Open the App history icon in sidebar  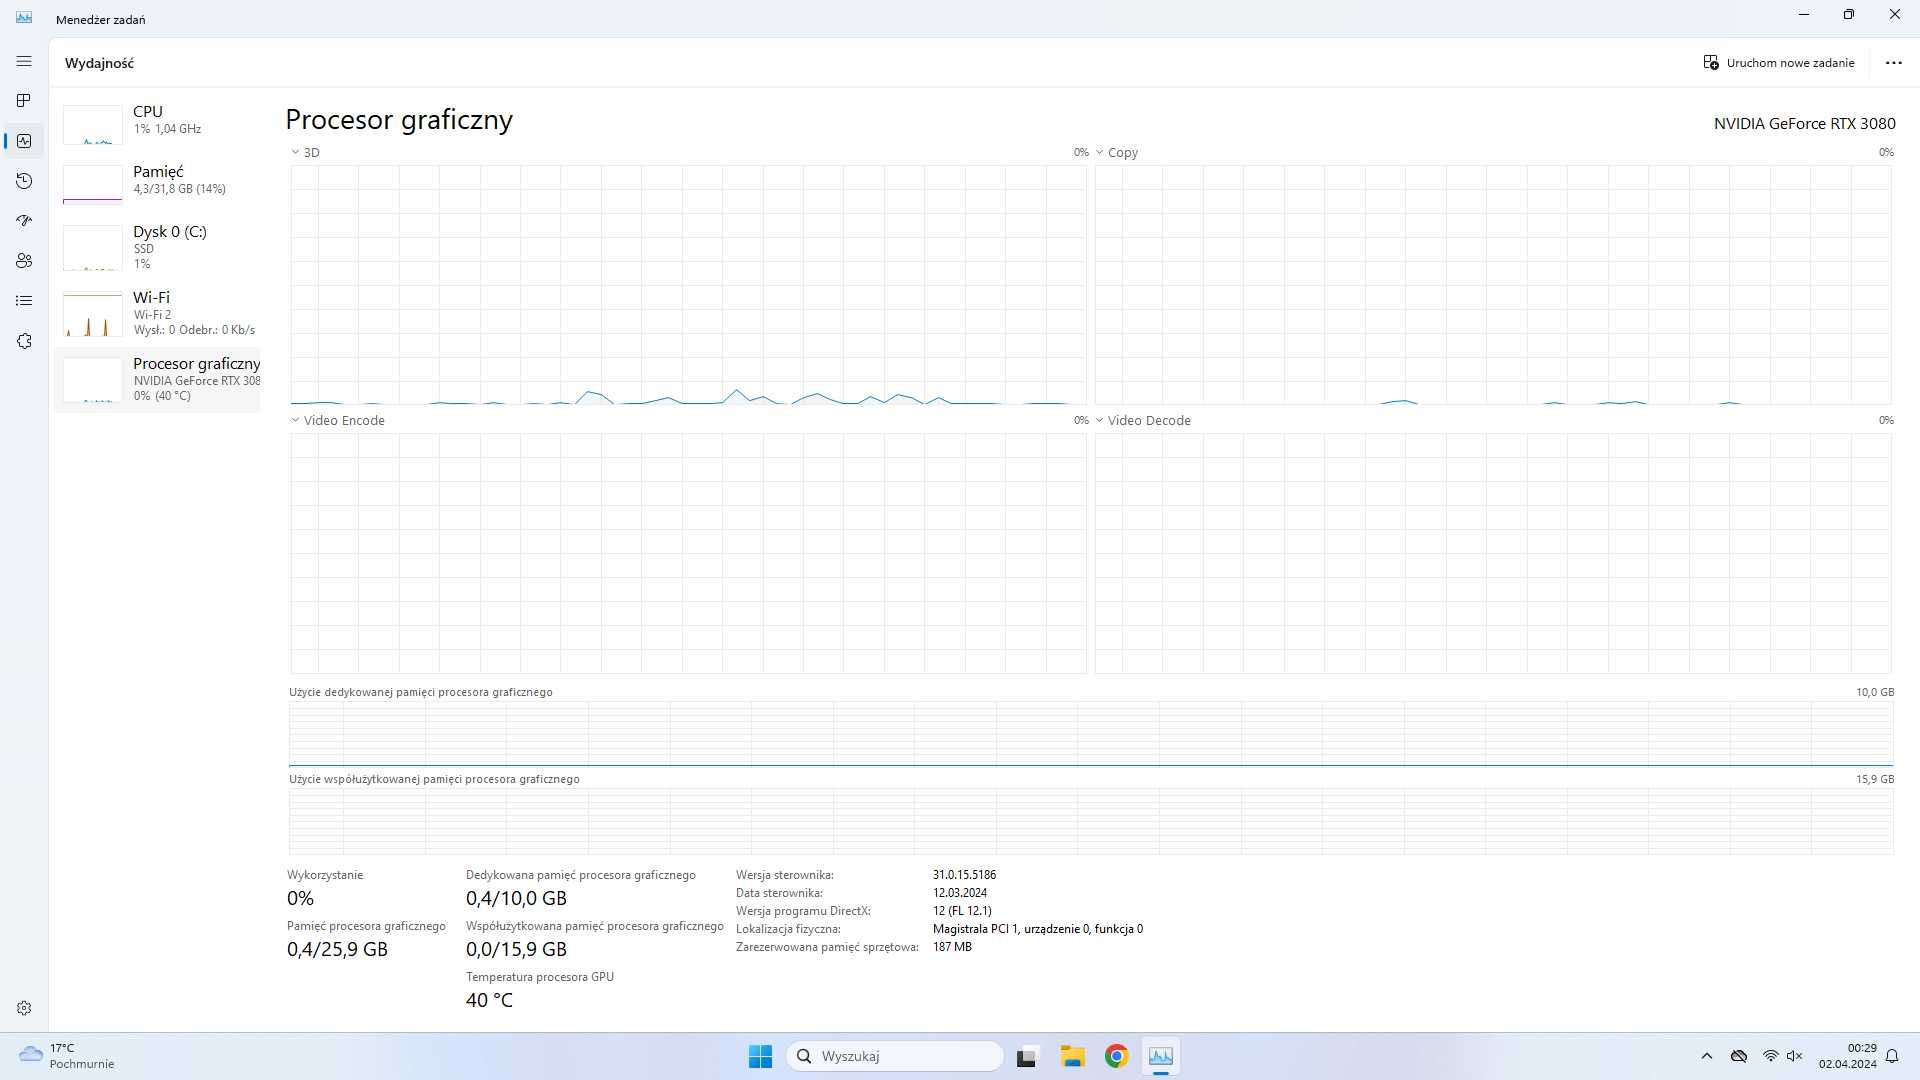(x=24, y=181)
